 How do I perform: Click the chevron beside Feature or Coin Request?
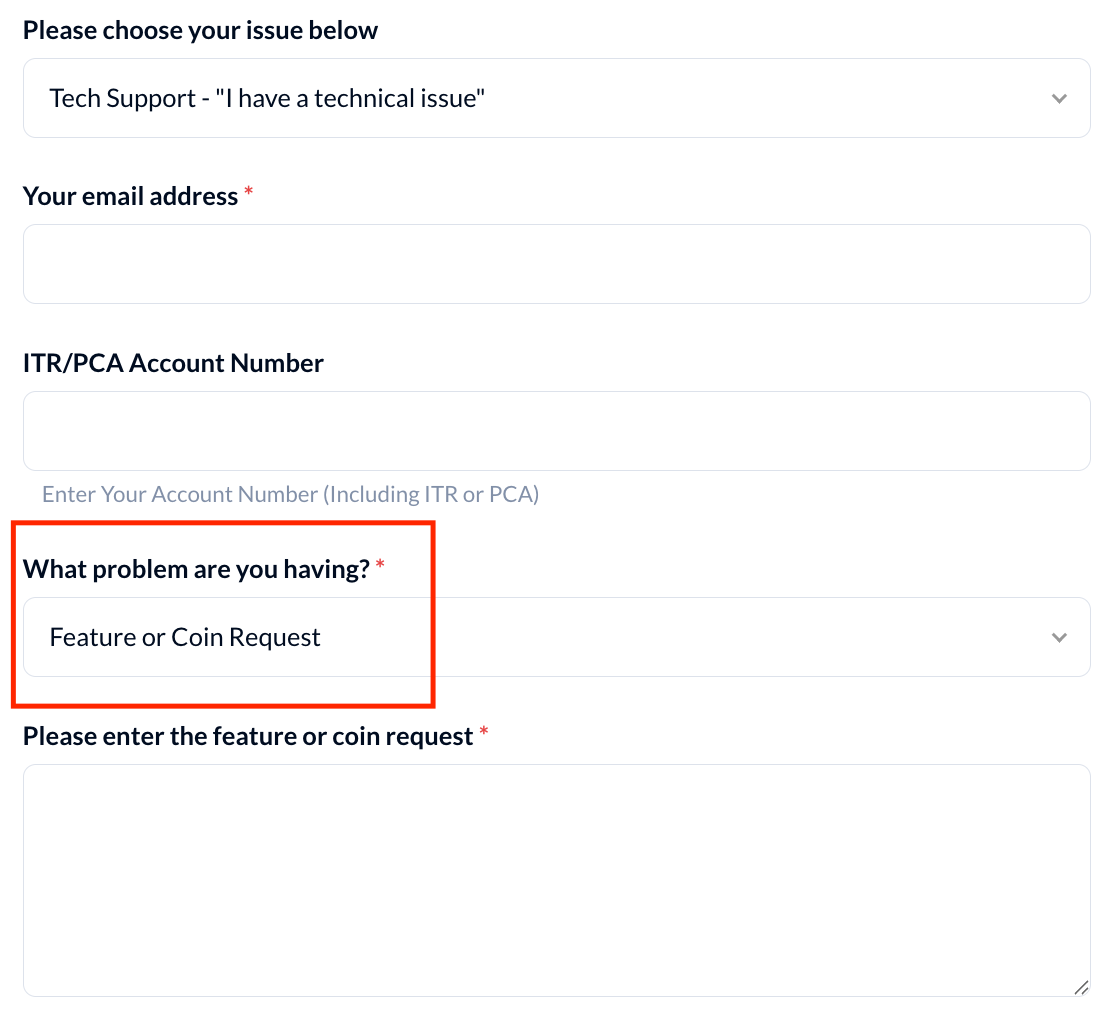1059,638
